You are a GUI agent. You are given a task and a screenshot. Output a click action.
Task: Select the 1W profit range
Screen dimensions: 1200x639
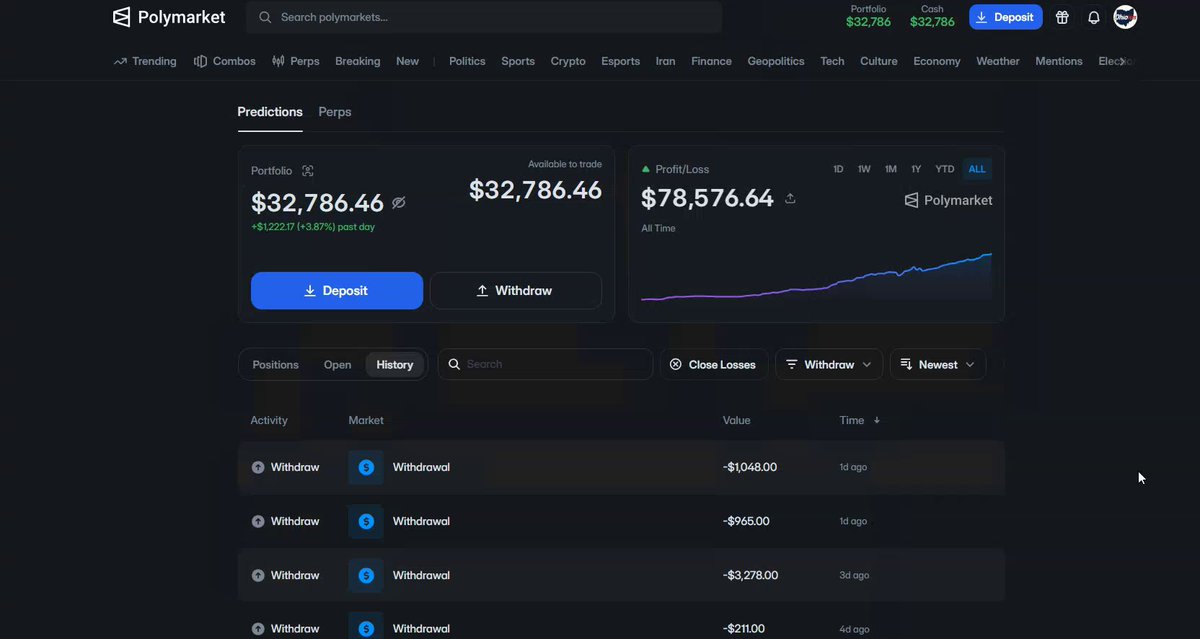pyautogui.click(x=864, y=169)
